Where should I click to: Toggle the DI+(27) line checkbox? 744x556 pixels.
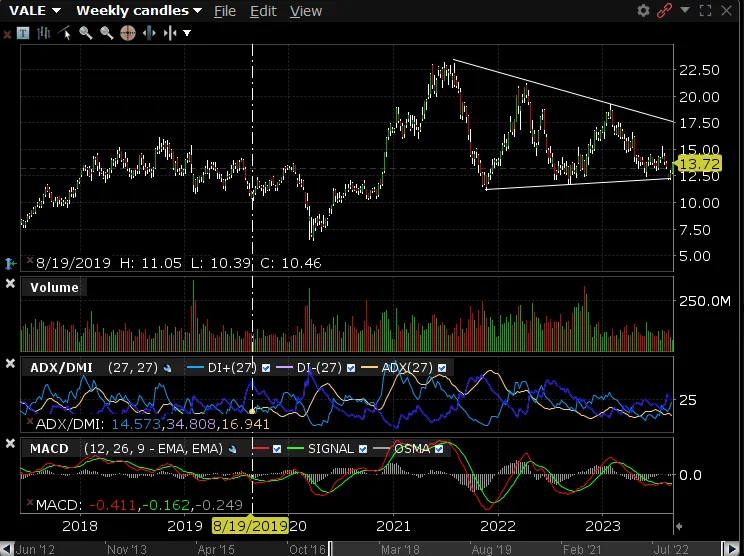(266, 368)
